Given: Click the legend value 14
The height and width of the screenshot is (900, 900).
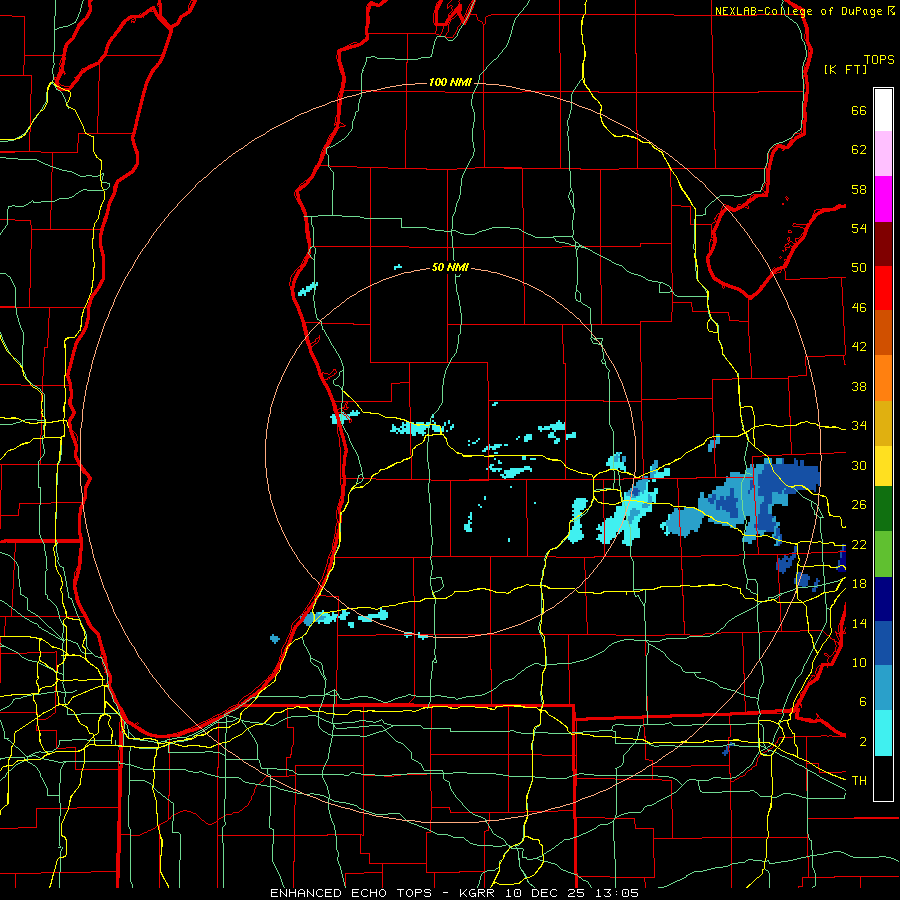Looking at the screenshot, I should (x=859, y=623).
